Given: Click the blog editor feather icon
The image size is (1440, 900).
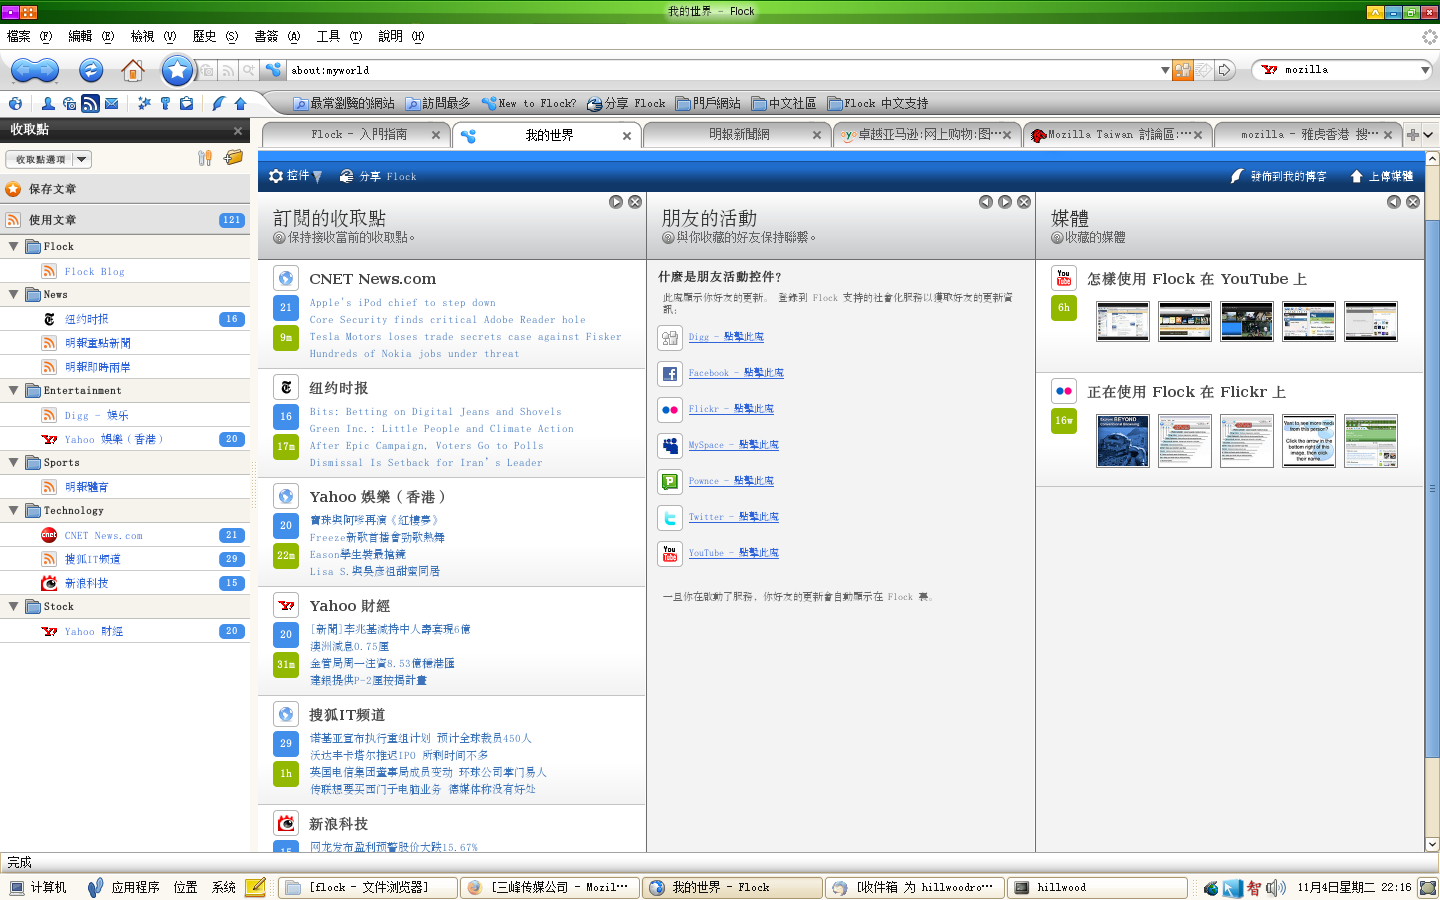Looking at the screenshot, I should pyautogui.click(x=218, y=103).
